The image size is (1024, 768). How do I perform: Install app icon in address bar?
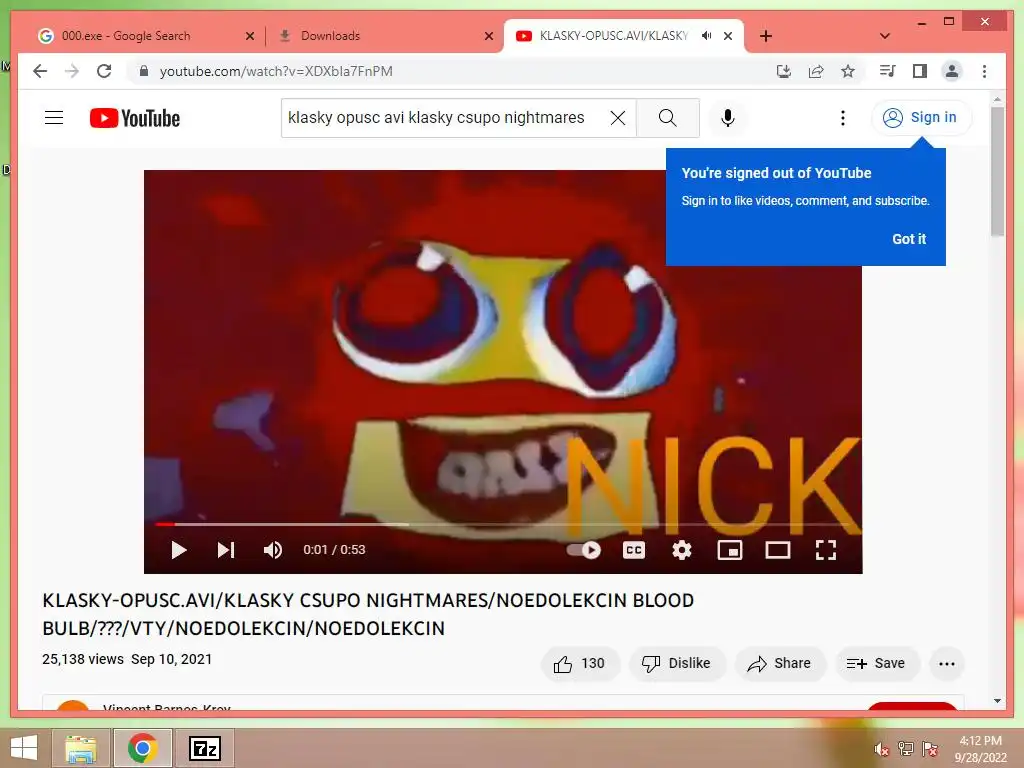coord(784,71)
